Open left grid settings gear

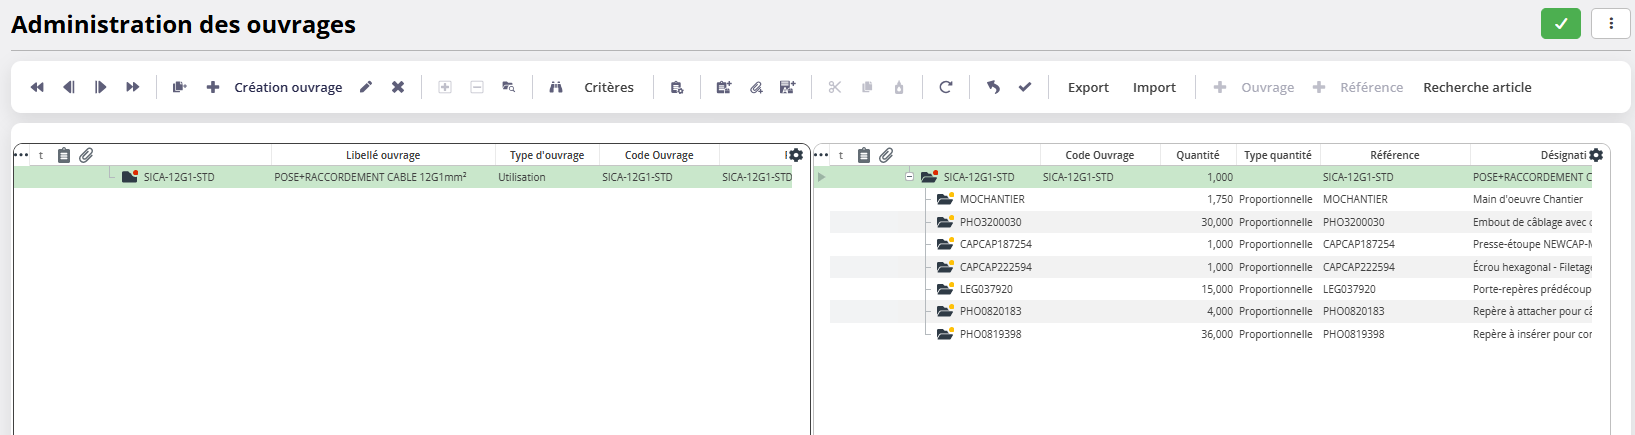[x=796, y=155]
